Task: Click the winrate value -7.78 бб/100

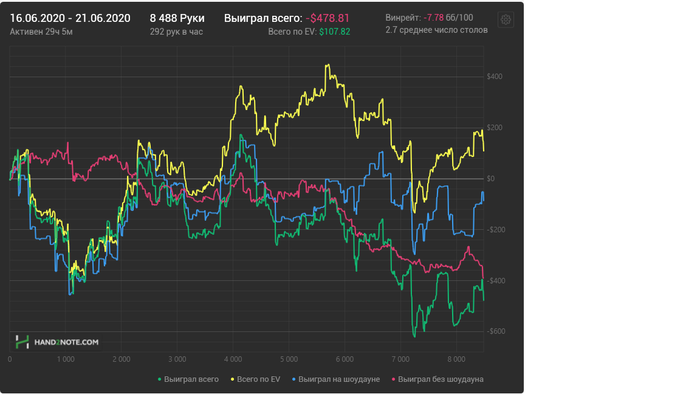Action: pos(448,18)
